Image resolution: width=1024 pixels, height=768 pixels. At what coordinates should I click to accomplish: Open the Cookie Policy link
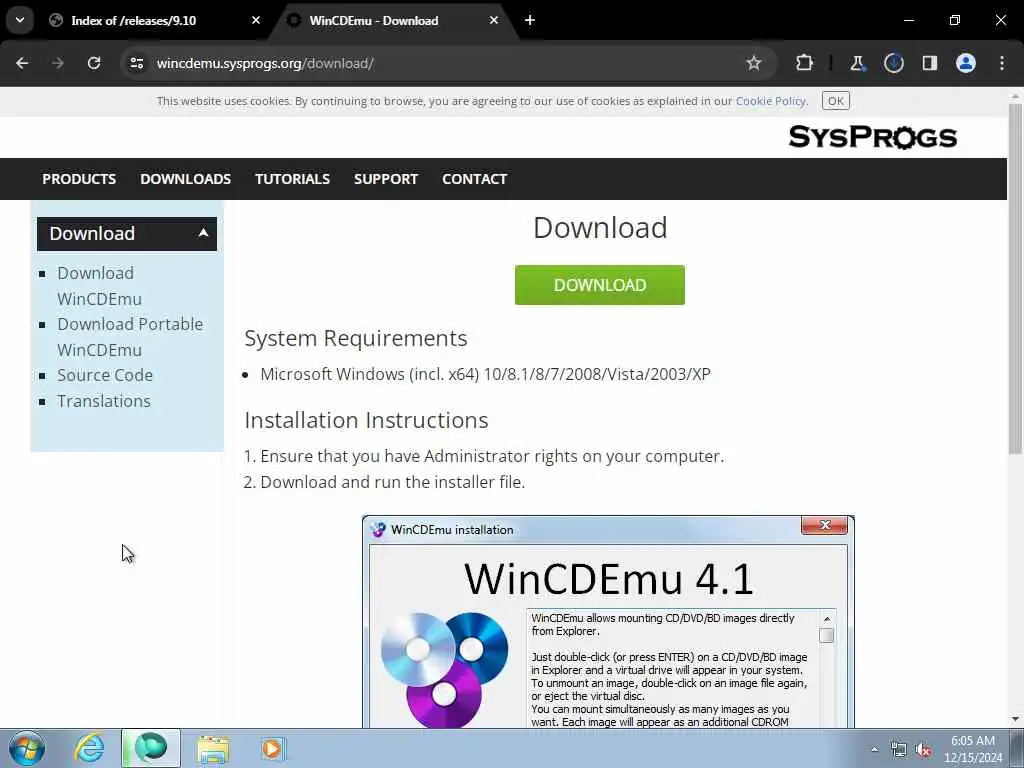tap(771, 101)
